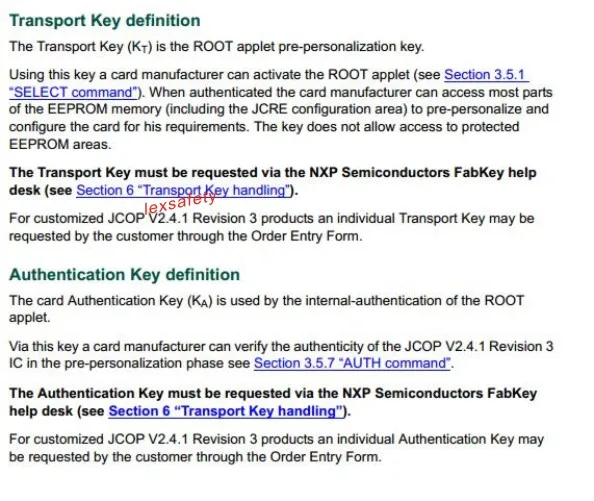Click the (KT) abbreviation in the first paragraph
594x501 pixels.
tap(139, 47)
